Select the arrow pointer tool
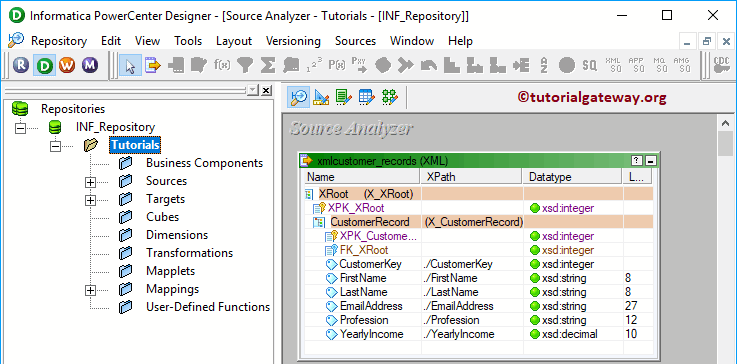This screenshot has height=364, width=737. tap(130, 65)
